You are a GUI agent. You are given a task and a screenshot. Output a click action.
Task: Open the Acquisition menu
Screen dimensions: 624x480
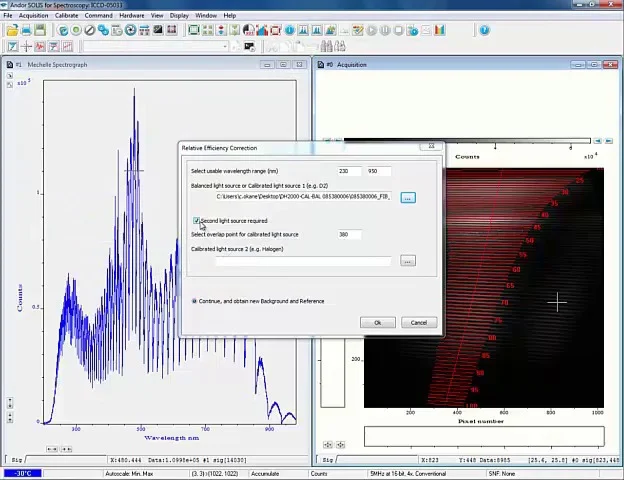click(33, 15)
